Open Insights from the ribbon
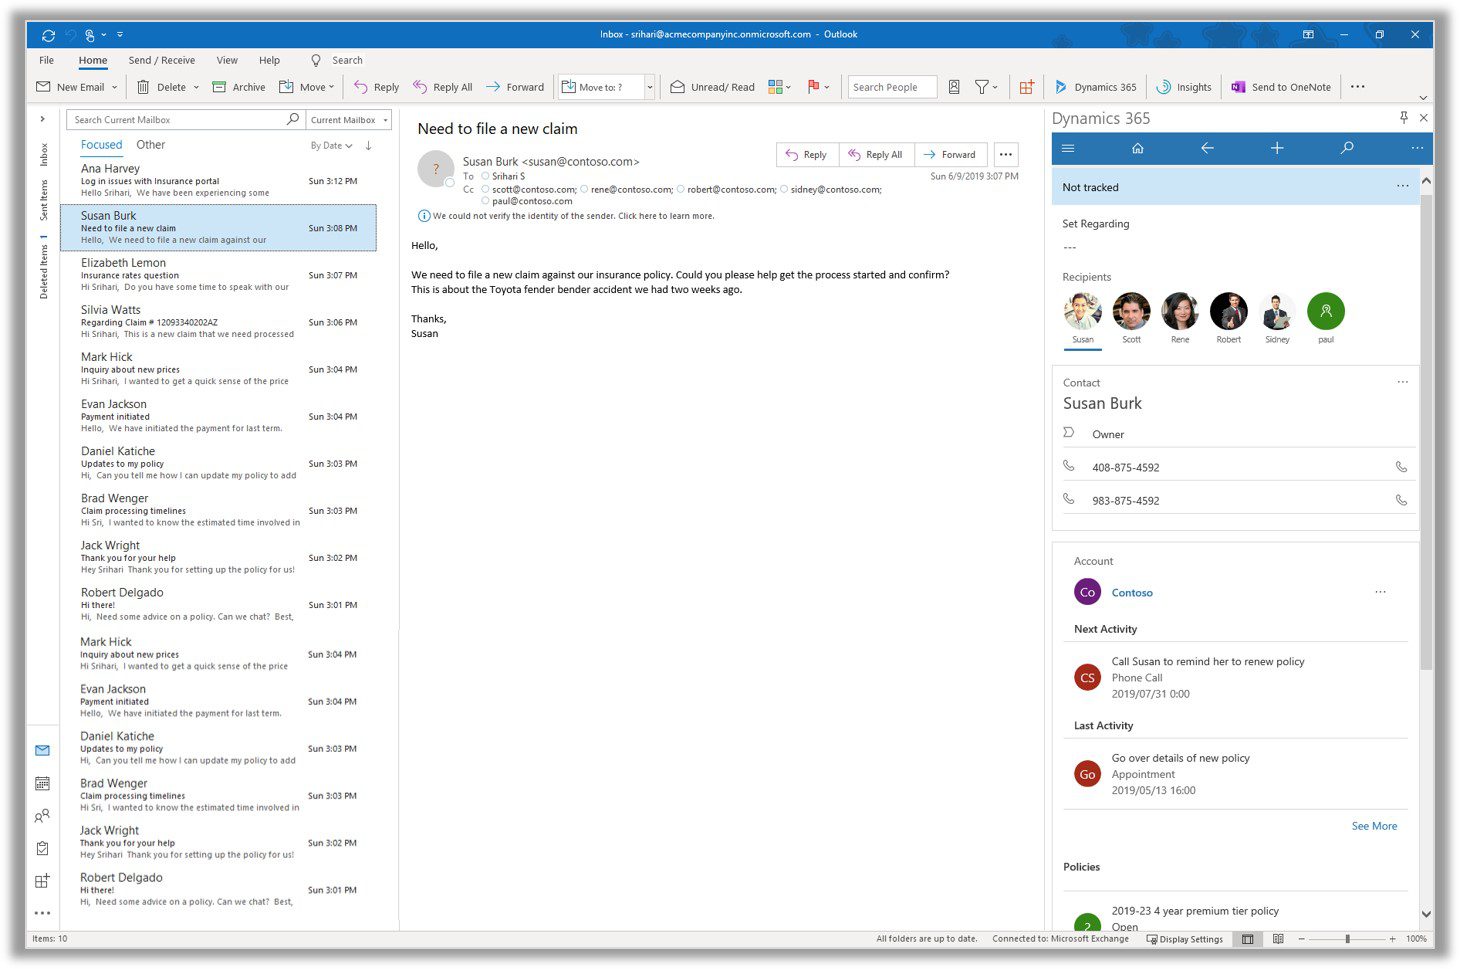1460x969 pixels. (1184, 87)
